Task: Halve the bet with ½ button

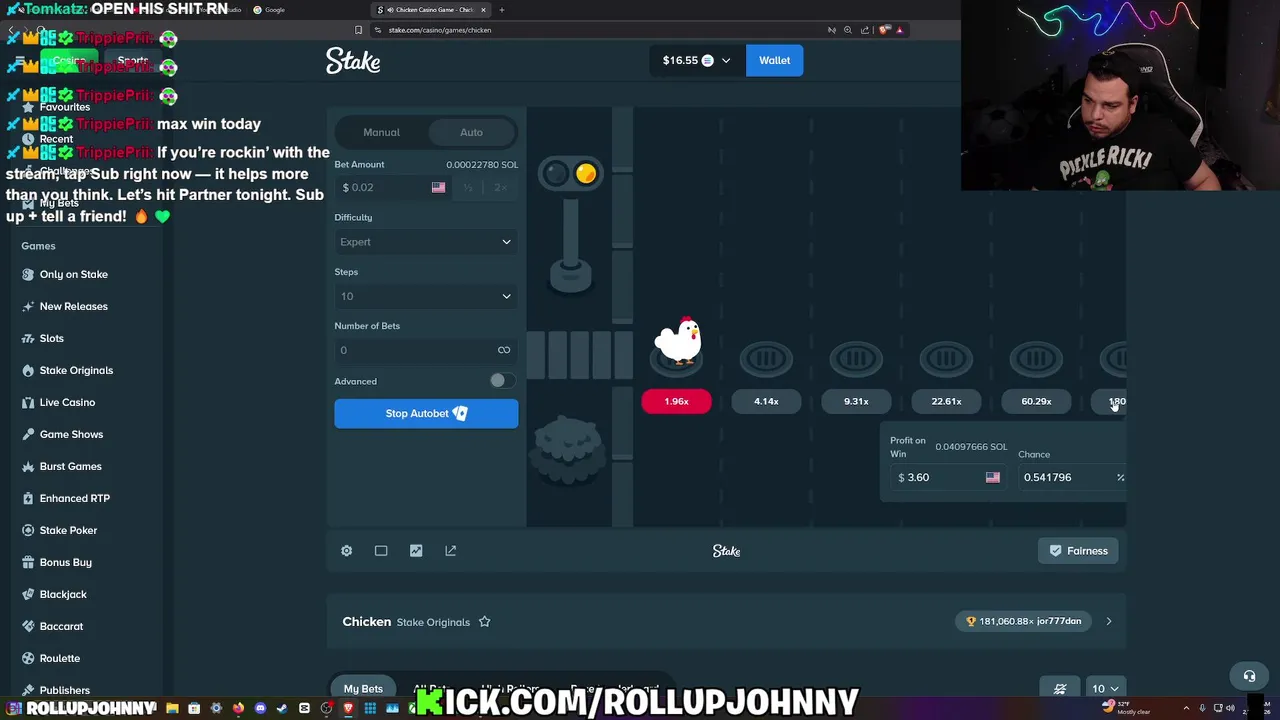Action: click(468, 187)
